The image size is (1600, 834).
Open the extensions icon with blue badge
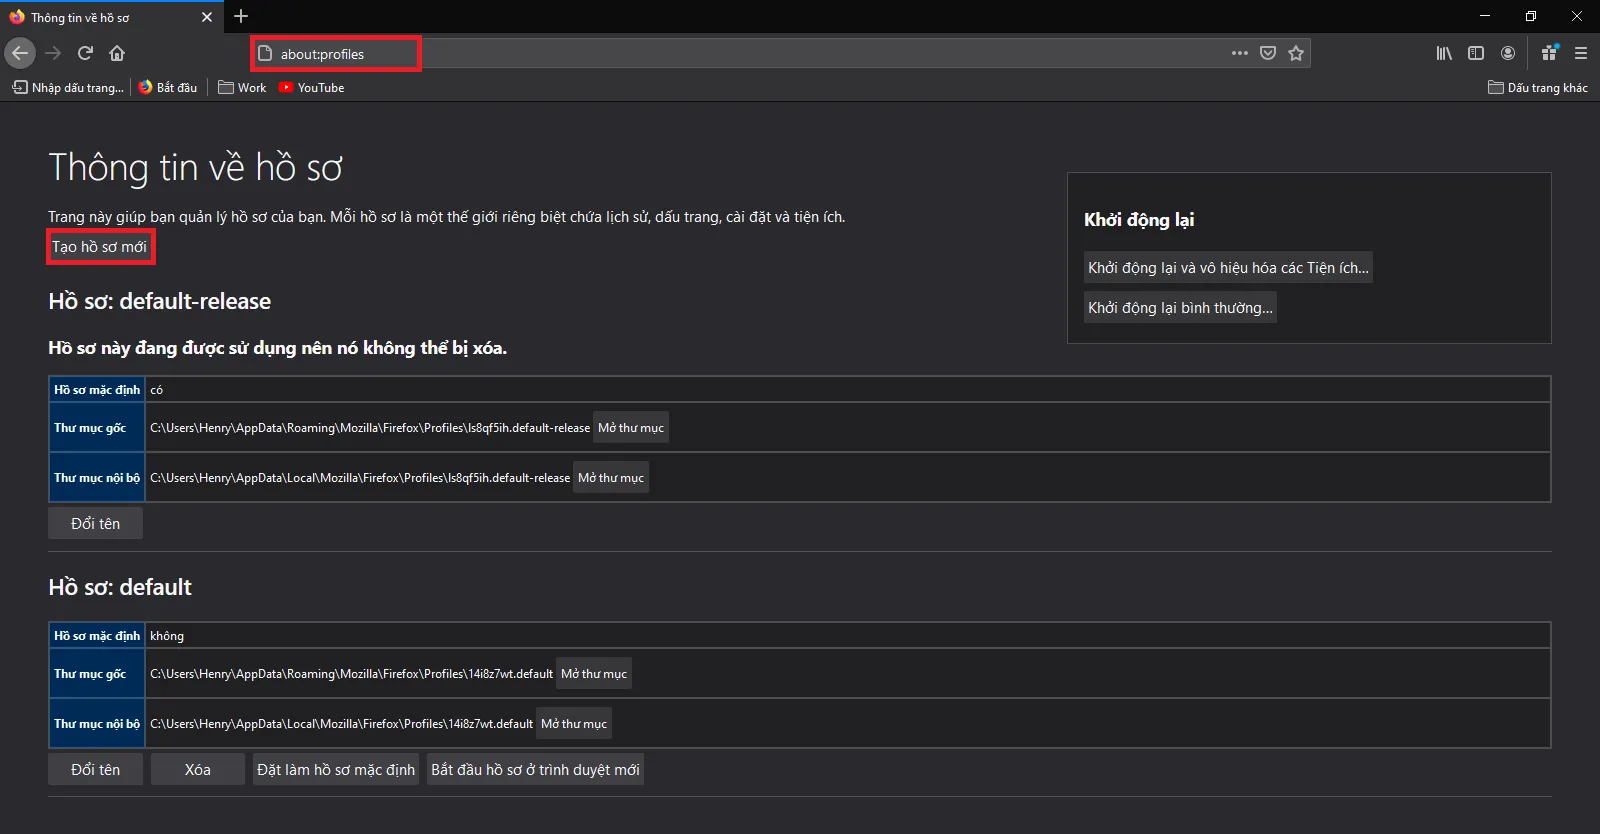1549,53
